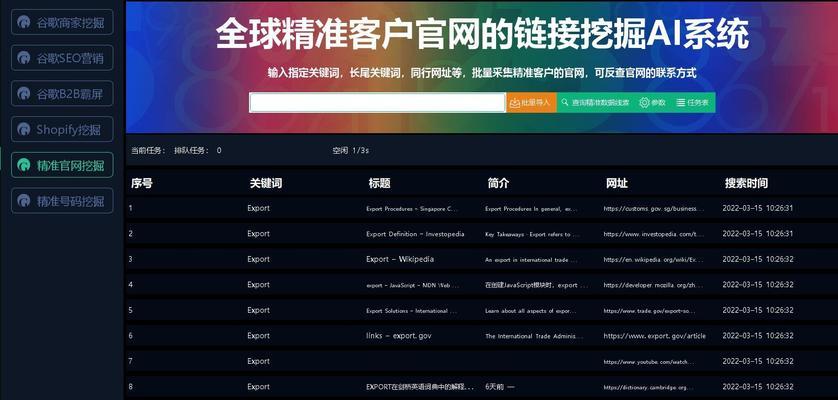
Task: Click URL https://www.youtube.com/watch
Action: click(650, 362)
